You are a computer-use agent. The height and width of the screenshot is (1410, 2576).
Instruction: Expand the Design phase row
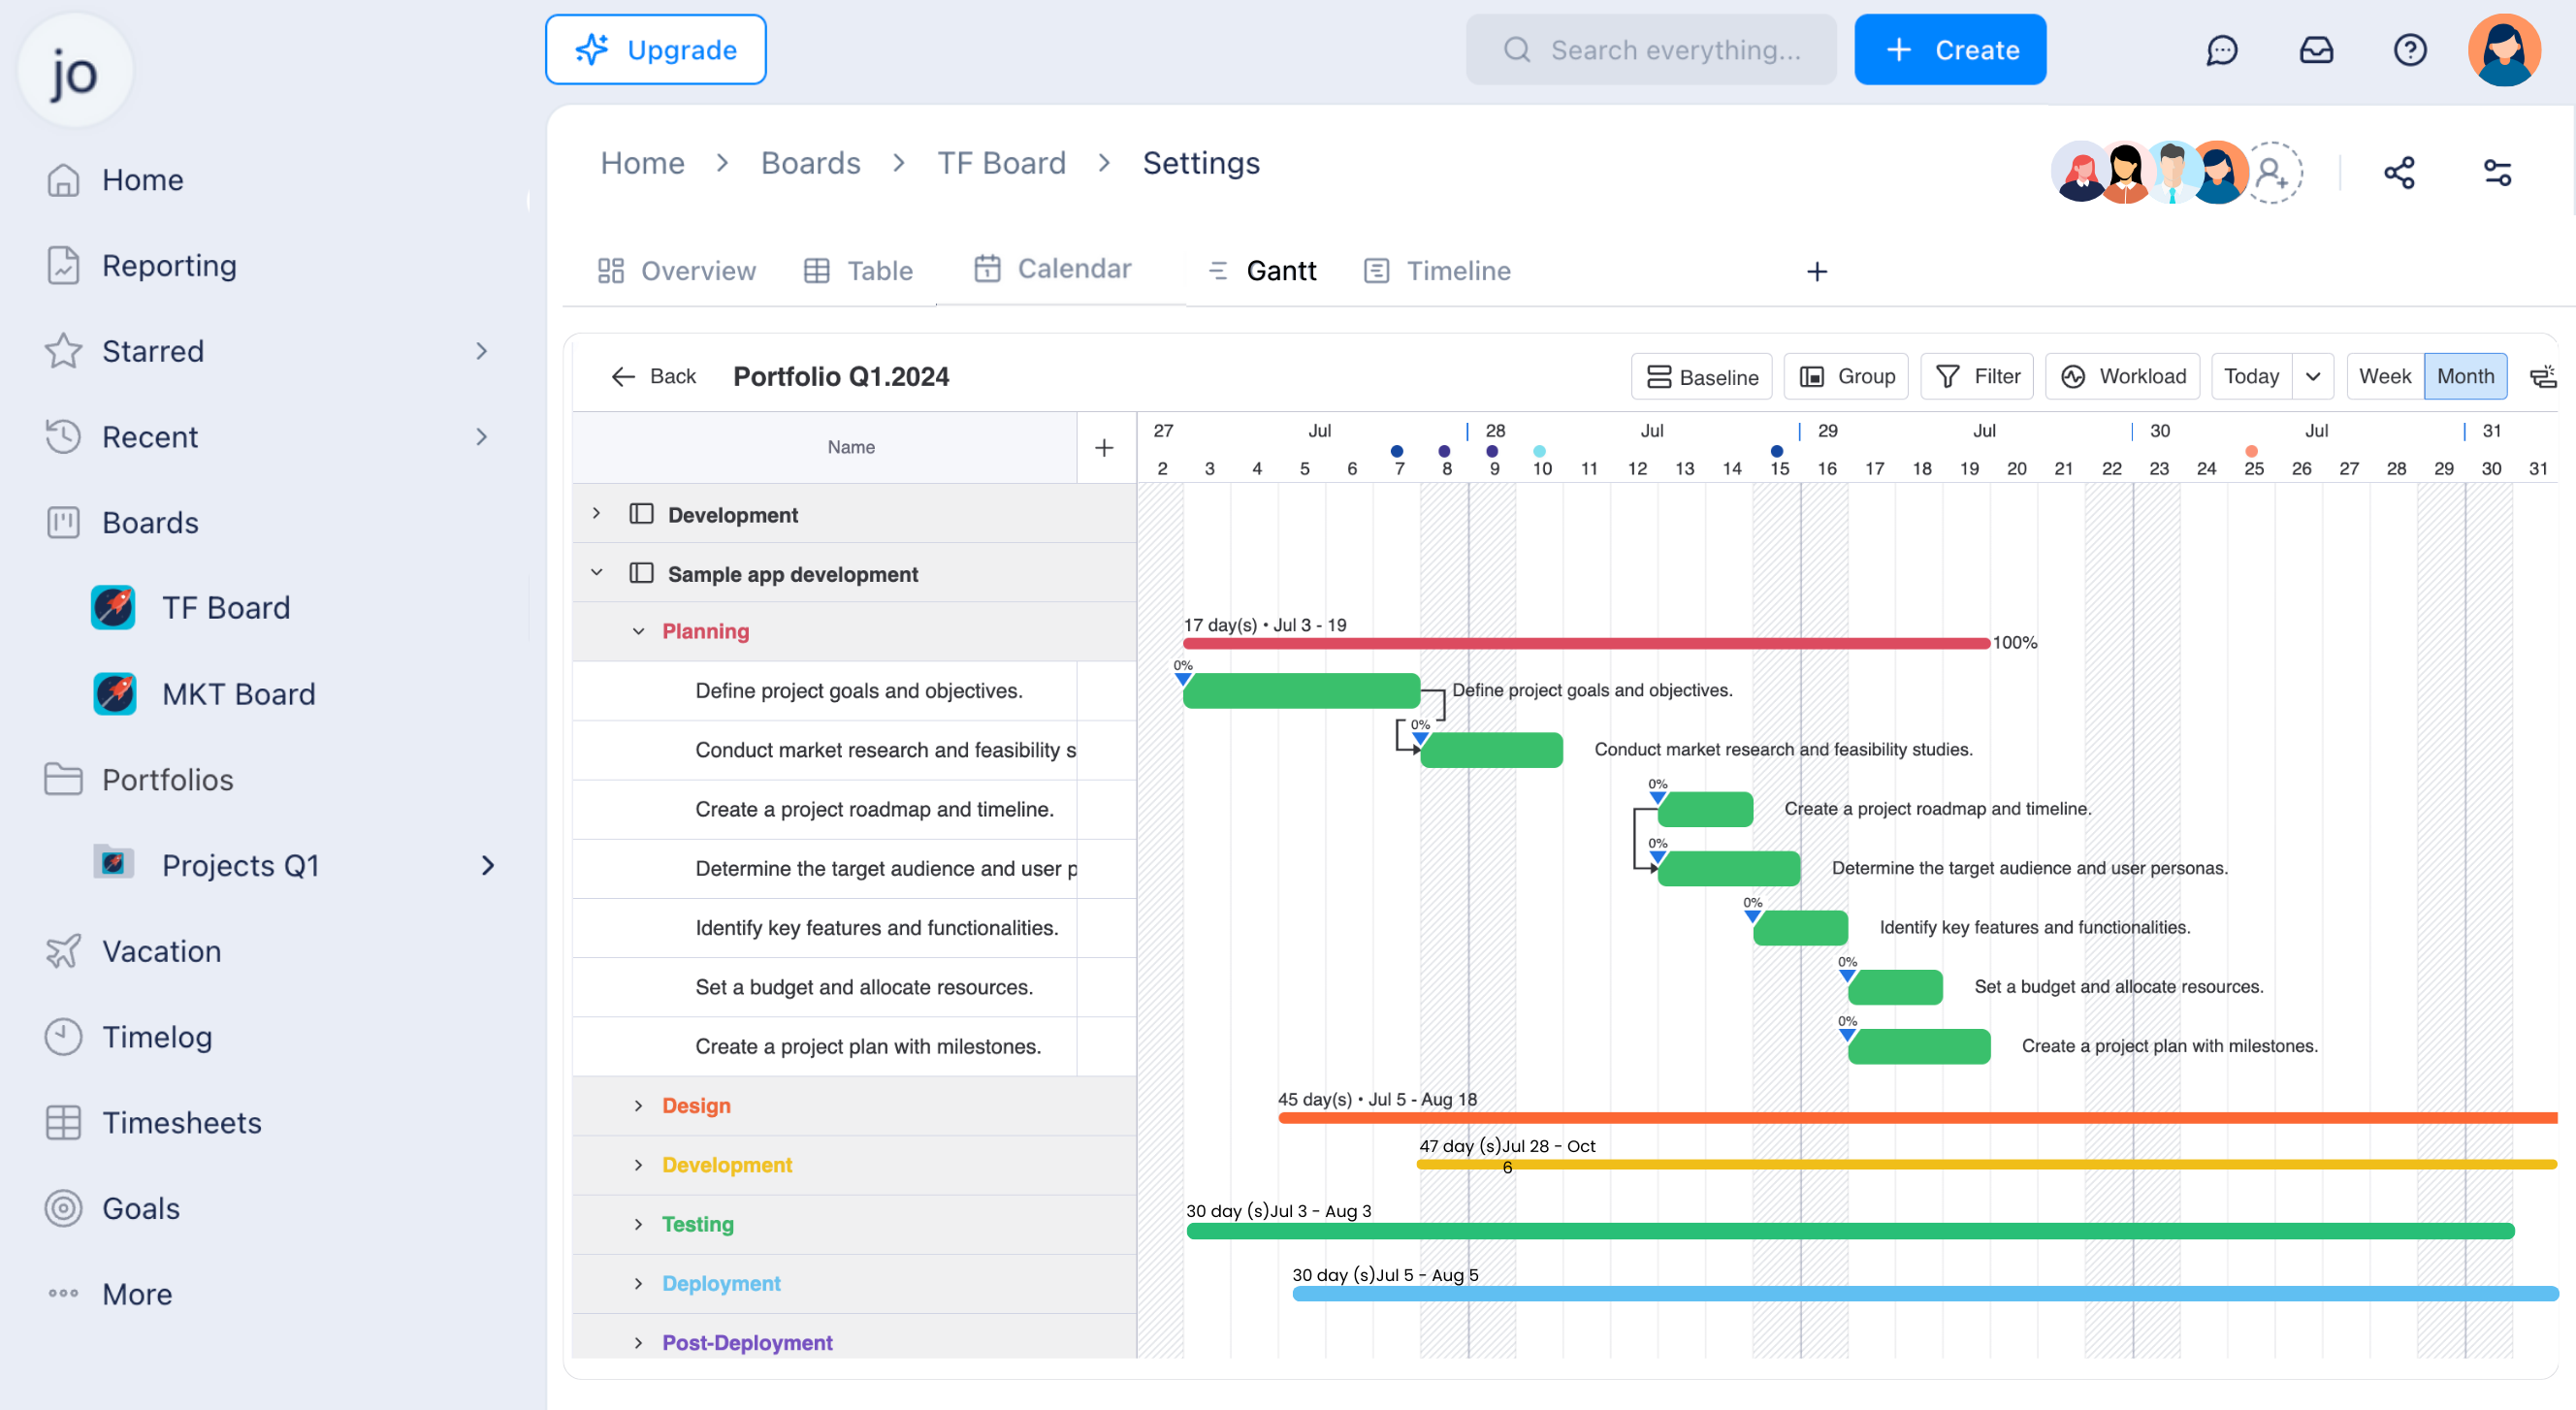coord(639,1105)
